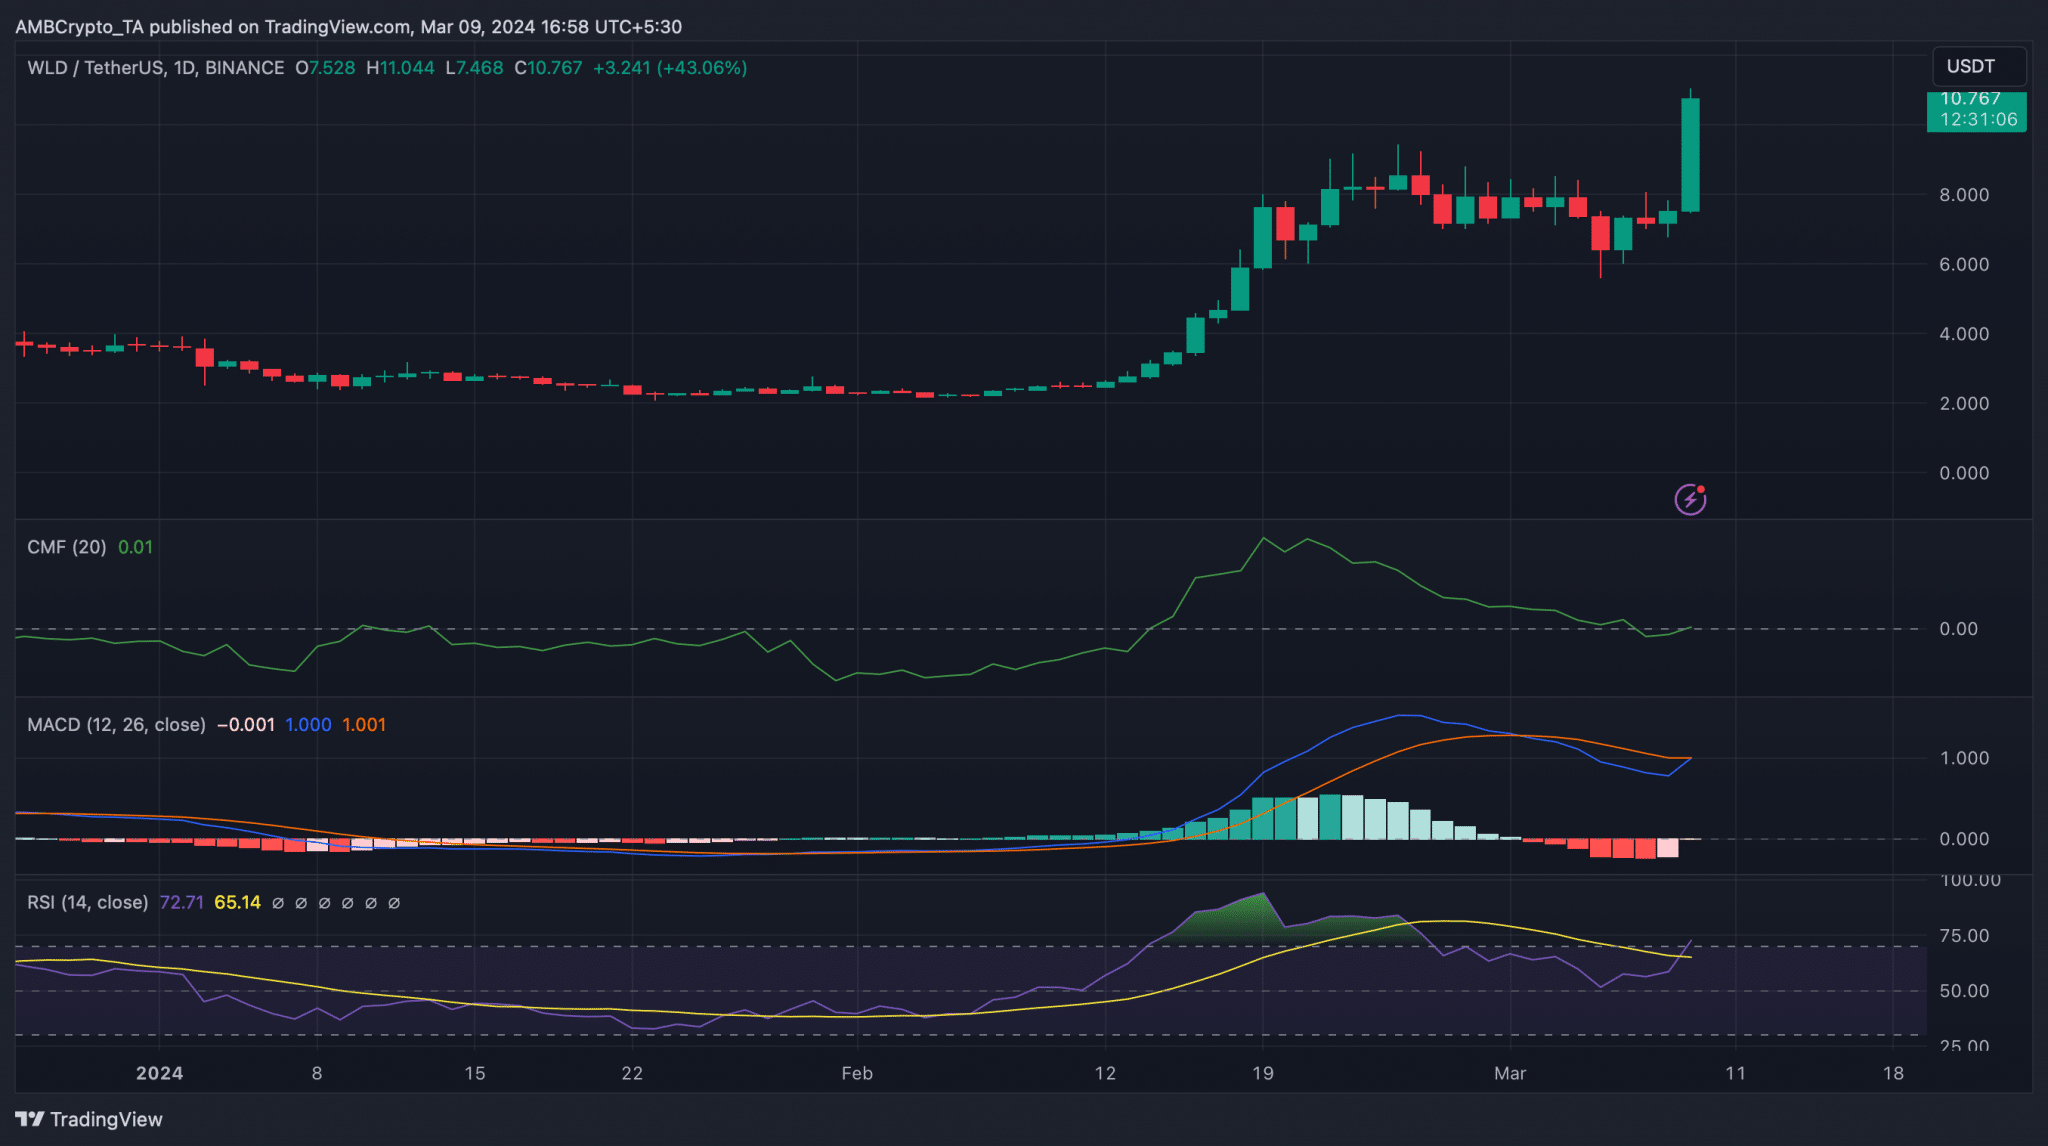Open the USDT currency selector
Image resolution: width=2048 pixels, height=1146 pixels.
click(x=1979, y=67)
